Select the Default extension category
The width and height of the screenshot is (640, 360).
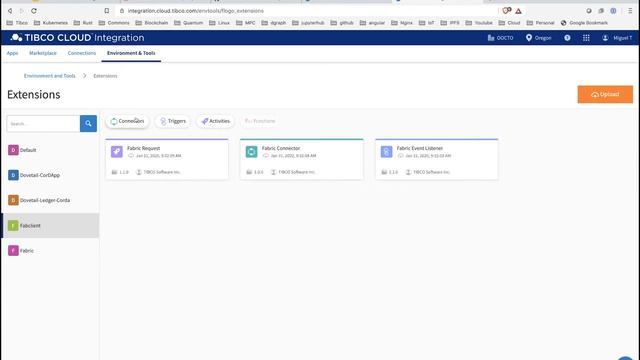(50, 150)
